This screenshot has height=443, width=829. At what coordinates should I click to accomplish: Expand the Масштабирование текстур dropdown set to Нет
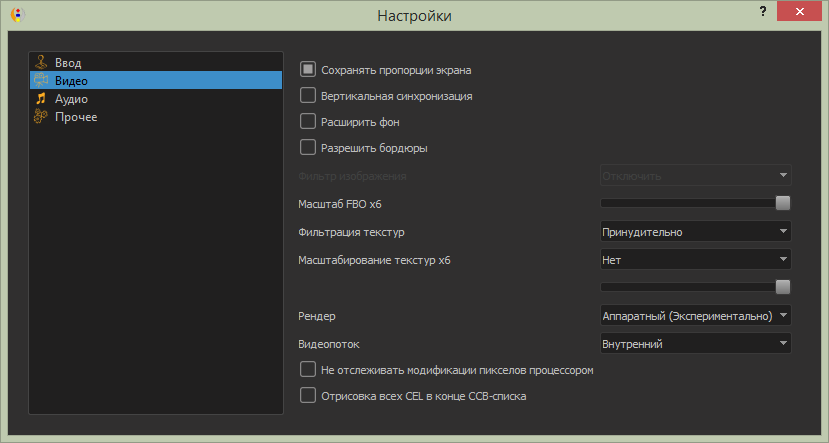[x=695, y=260]
